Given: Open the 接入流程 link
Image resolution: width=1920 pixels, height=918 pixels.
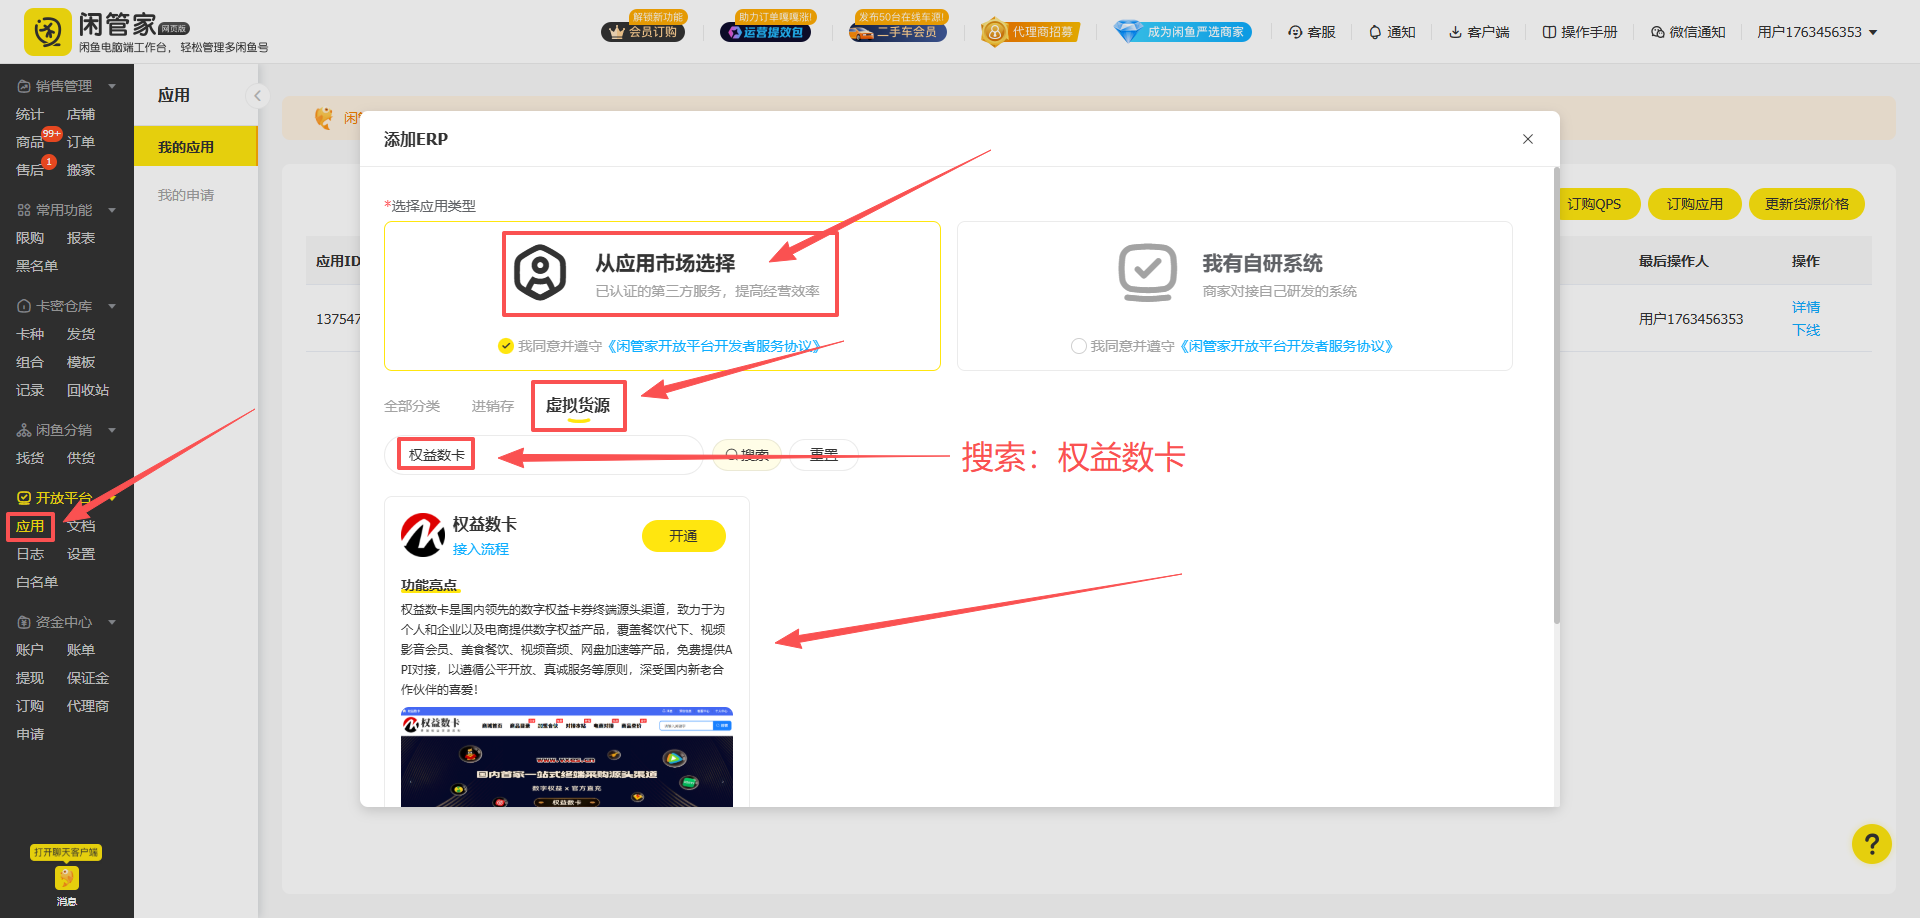Looking at the screenshot, I should pyautogui.click(x=480, y=549).
